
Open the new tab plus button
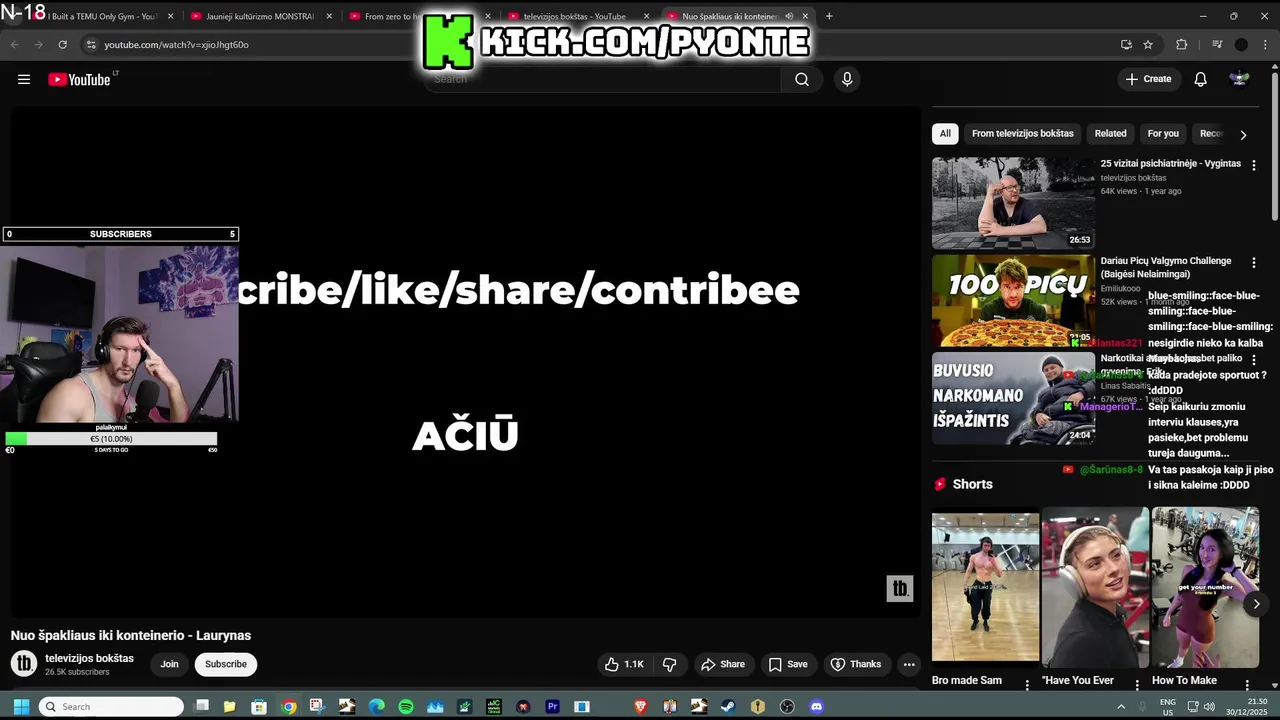click(829, 16)
